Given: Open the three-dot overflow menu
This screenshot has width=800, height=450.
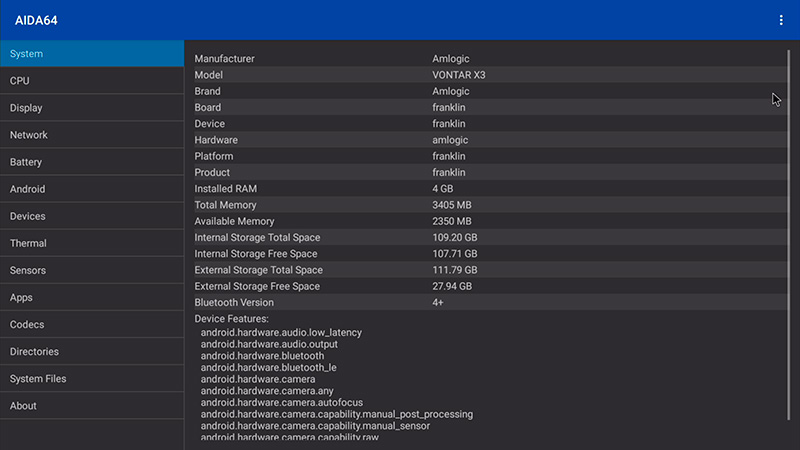Looking at the screenshot, I should point(781,20).
